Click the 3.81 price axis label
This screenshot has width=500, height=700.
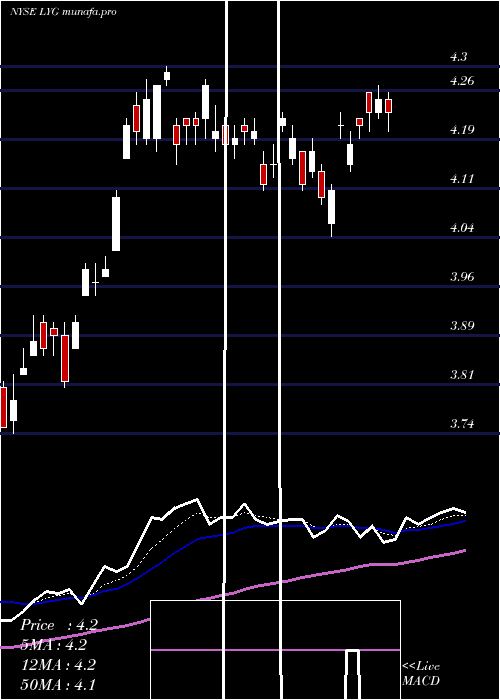(x=462, y=375)
